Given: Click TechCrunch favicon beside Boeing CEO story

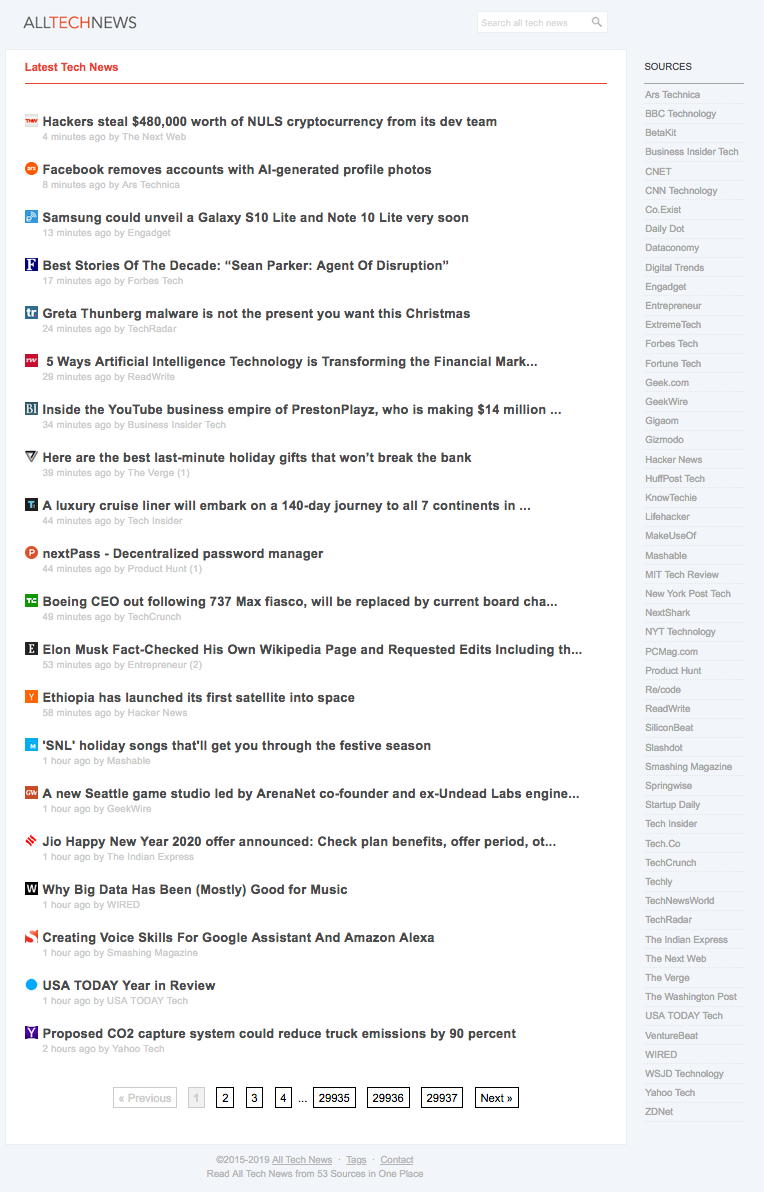Looking at the screenshot, I should point(31,601).
